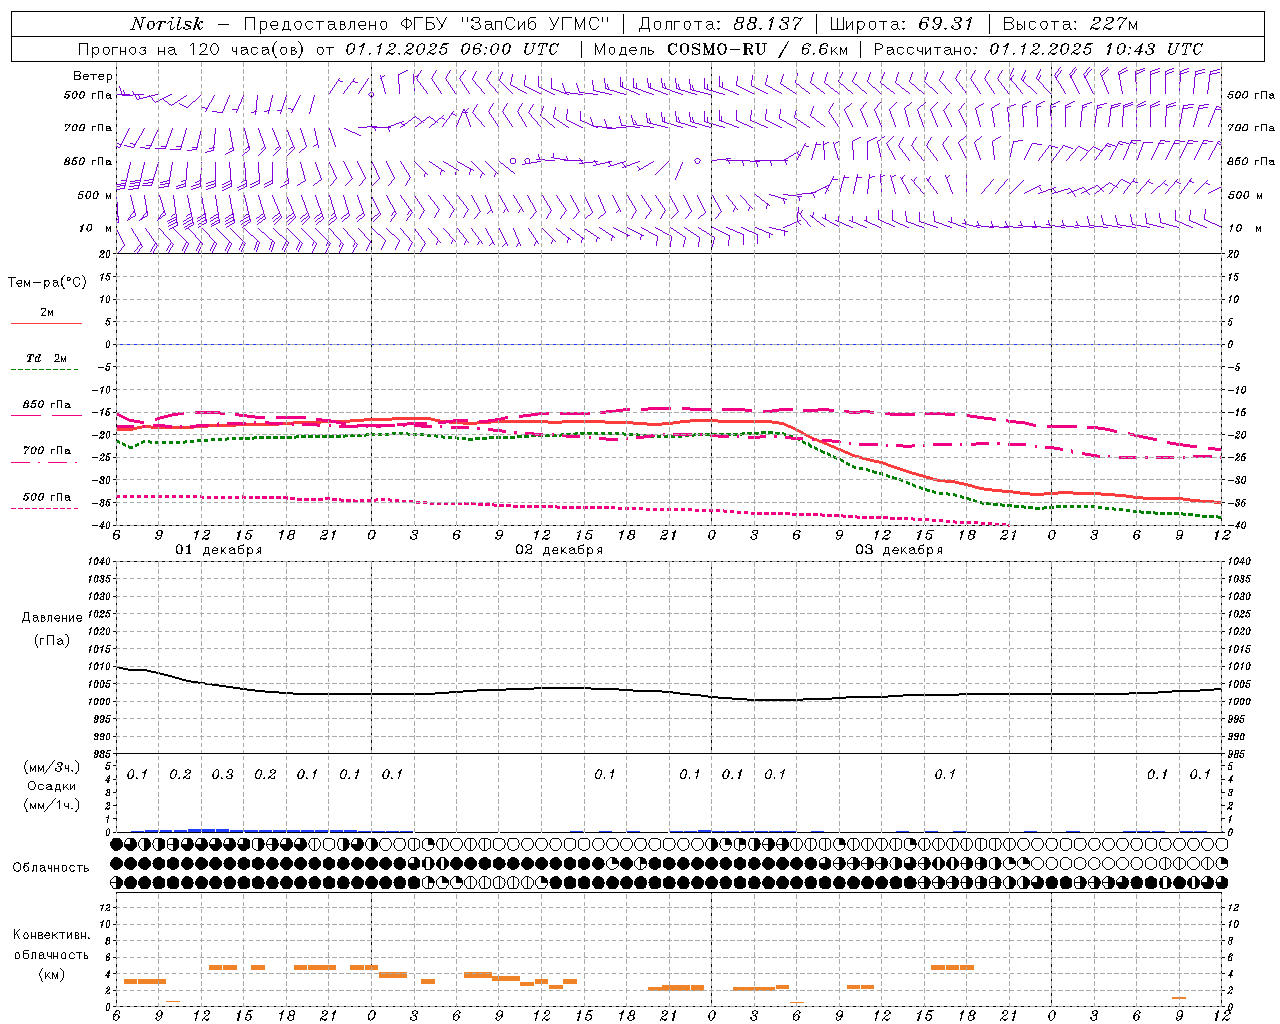Select the 'Td 2м' dew point legend entry

point(47,358)
